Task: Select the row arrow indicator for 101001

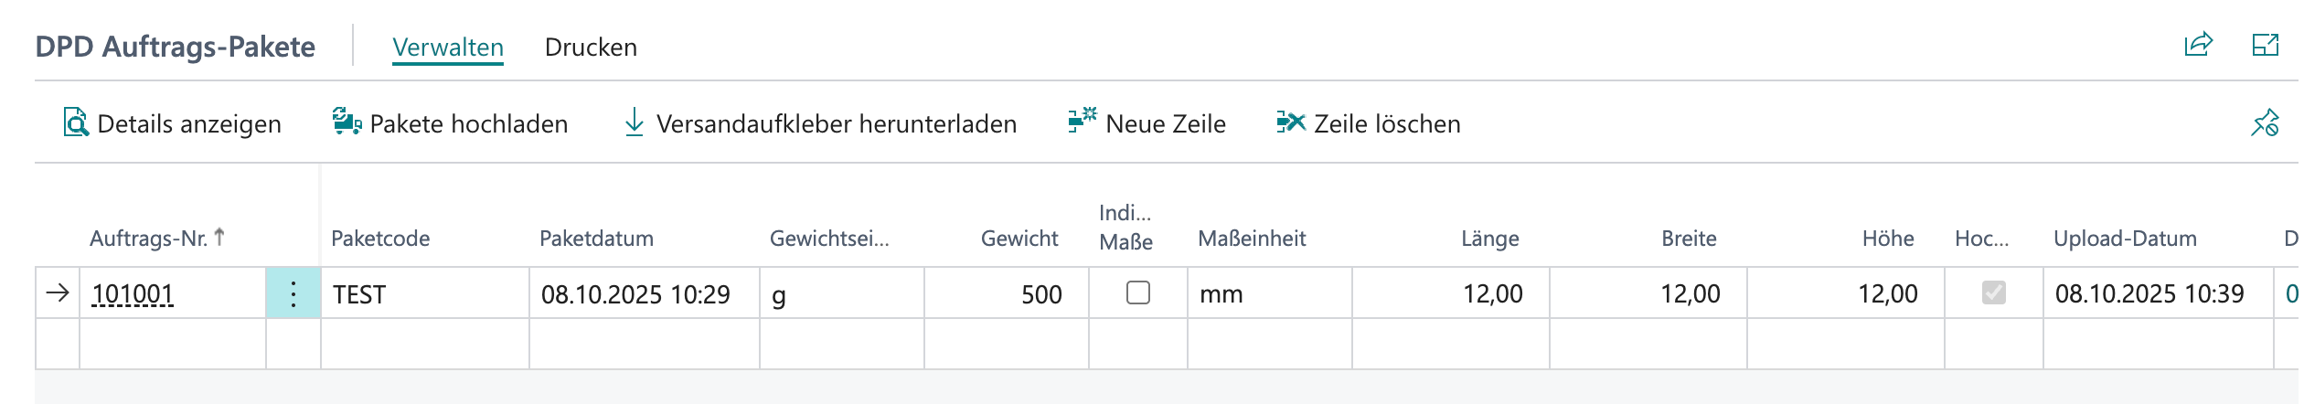Action: (x=58, y=293)
